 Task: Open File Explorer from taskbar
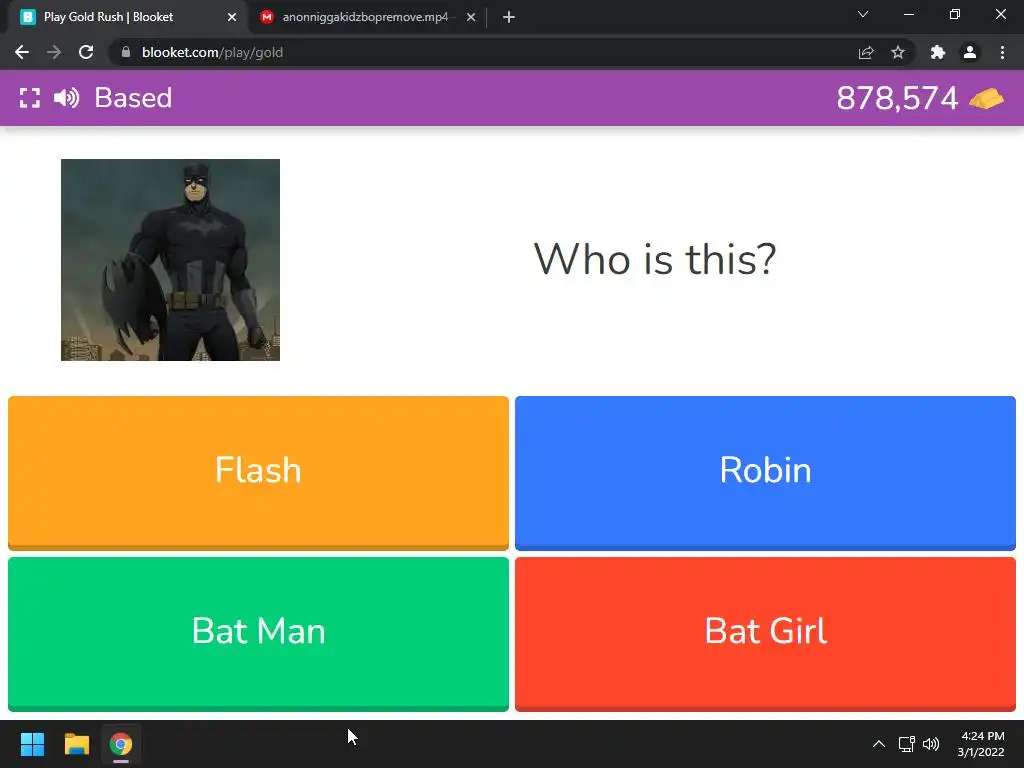(76, 744)
